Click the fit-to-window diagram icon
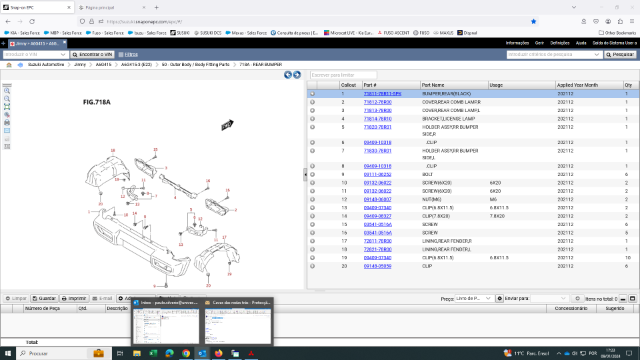640x360 pixels. [7, 107]
